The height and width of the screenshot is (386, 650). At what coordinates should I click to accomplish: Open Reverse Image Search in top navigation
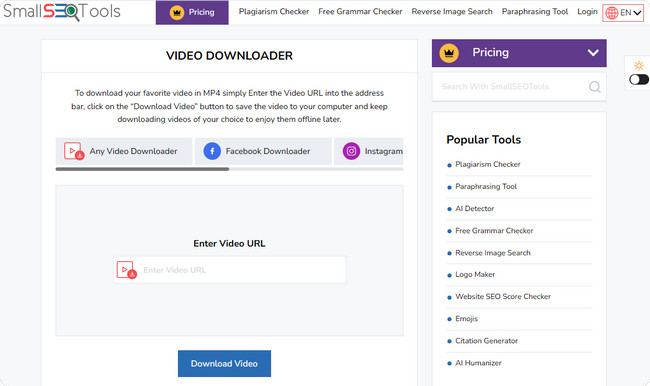click(452, 12)
